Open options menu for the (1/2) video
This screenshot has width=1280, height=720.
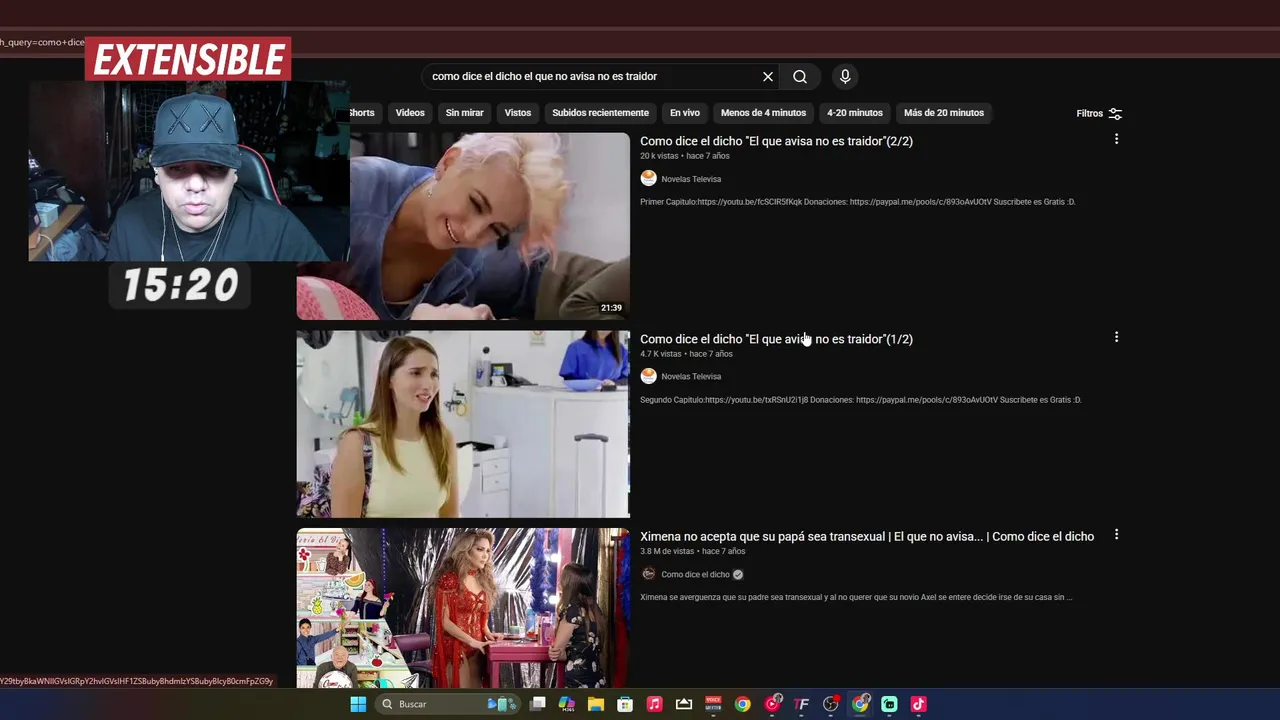[1116, 338]
